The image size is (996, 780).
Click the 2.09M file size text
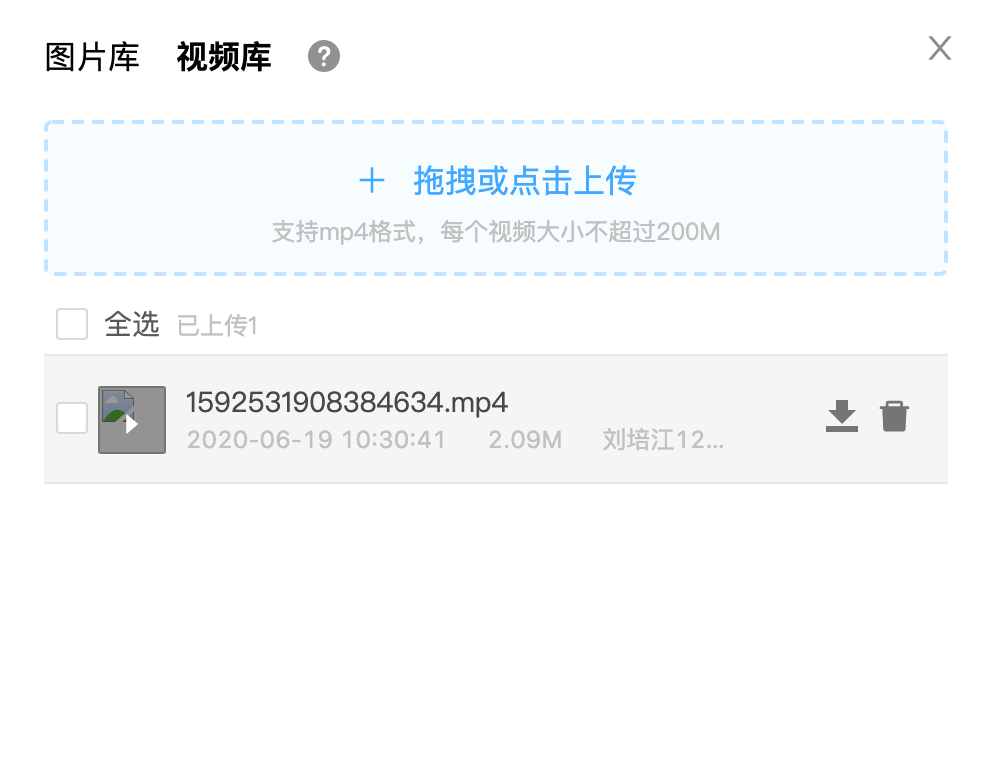(x=525, y=440)
